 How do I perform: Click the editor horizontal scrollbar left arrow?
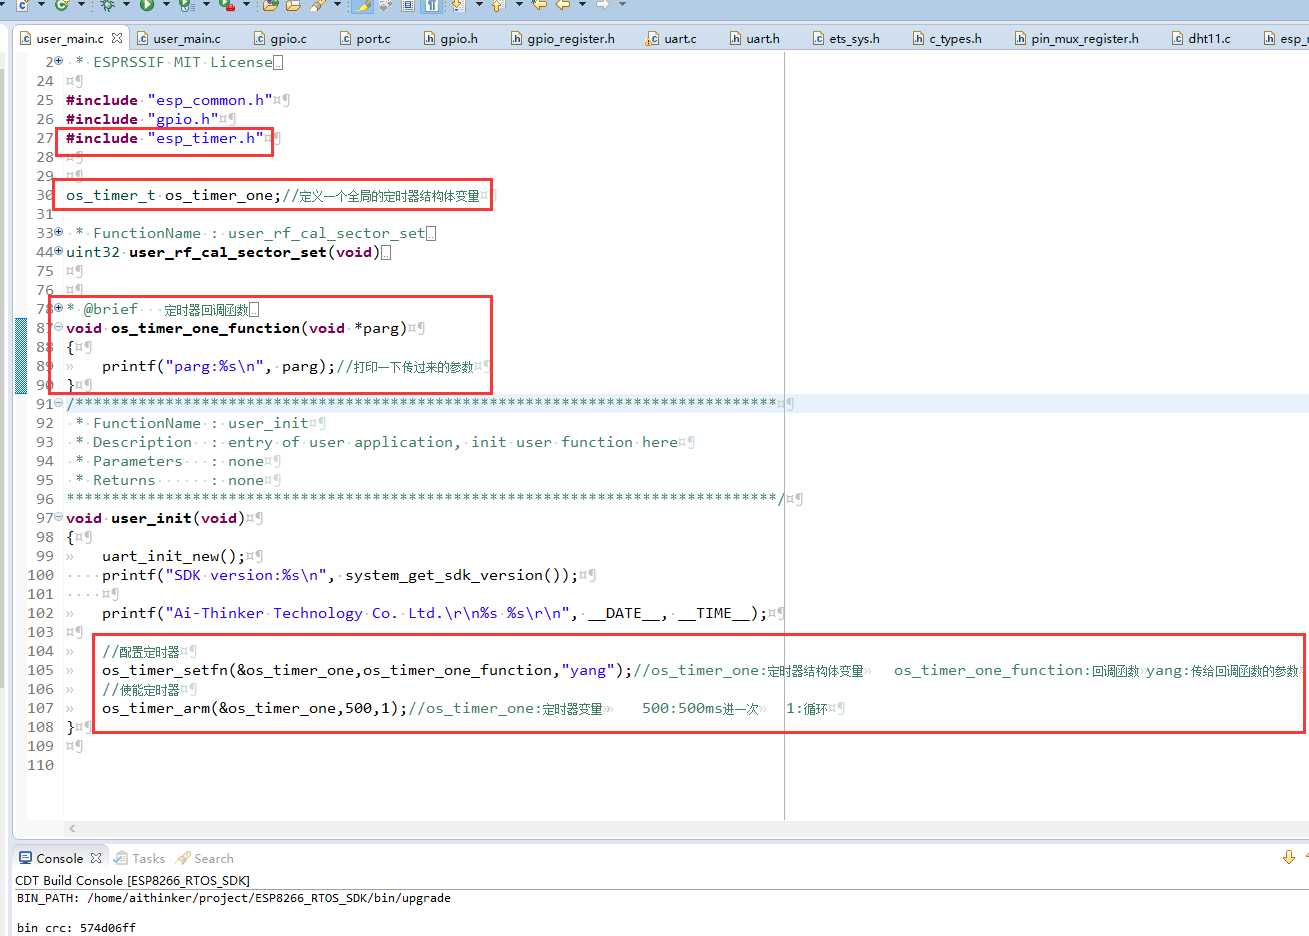[x=72, y=828]
